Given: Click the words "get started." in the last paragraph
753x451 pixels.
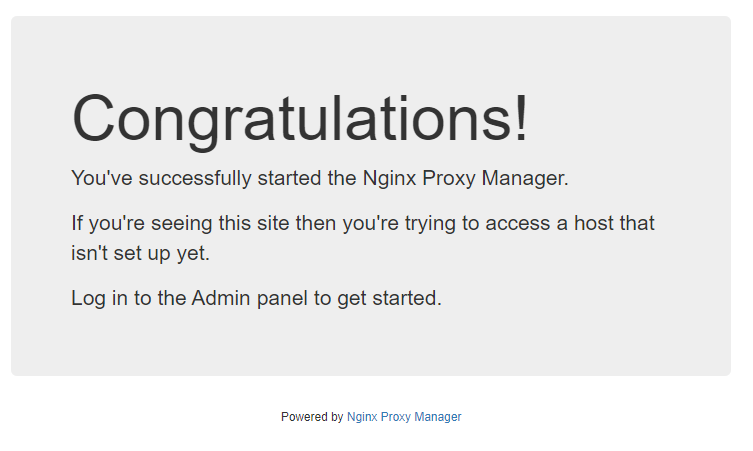Looking at the screenshot, I should (389, 298).
